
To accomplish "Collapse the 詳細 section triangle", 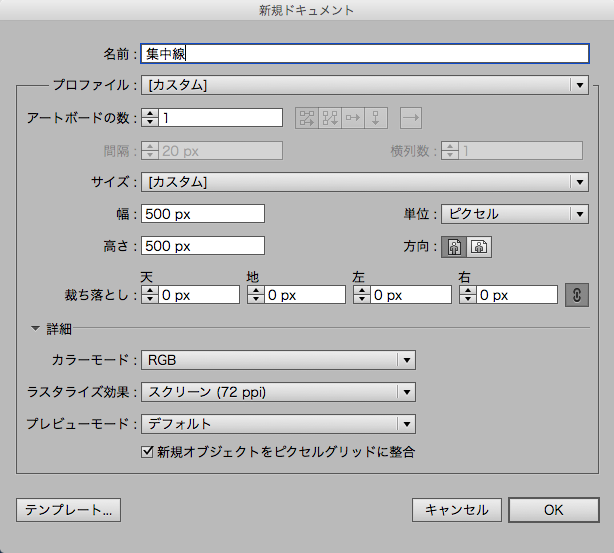I will tap(35, 328).
